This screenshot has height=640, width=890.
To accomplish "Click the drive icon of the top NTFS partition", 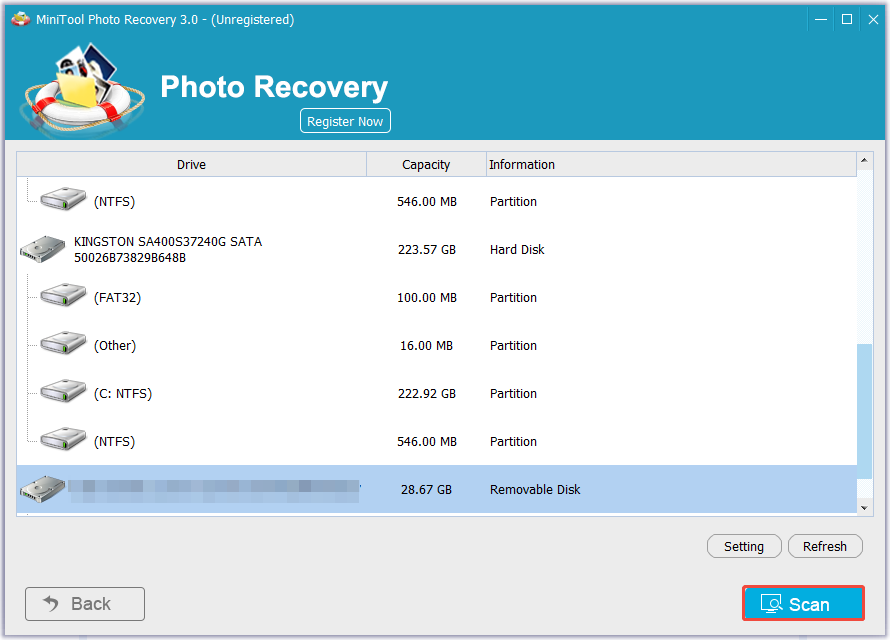I will tap(63, 201).
